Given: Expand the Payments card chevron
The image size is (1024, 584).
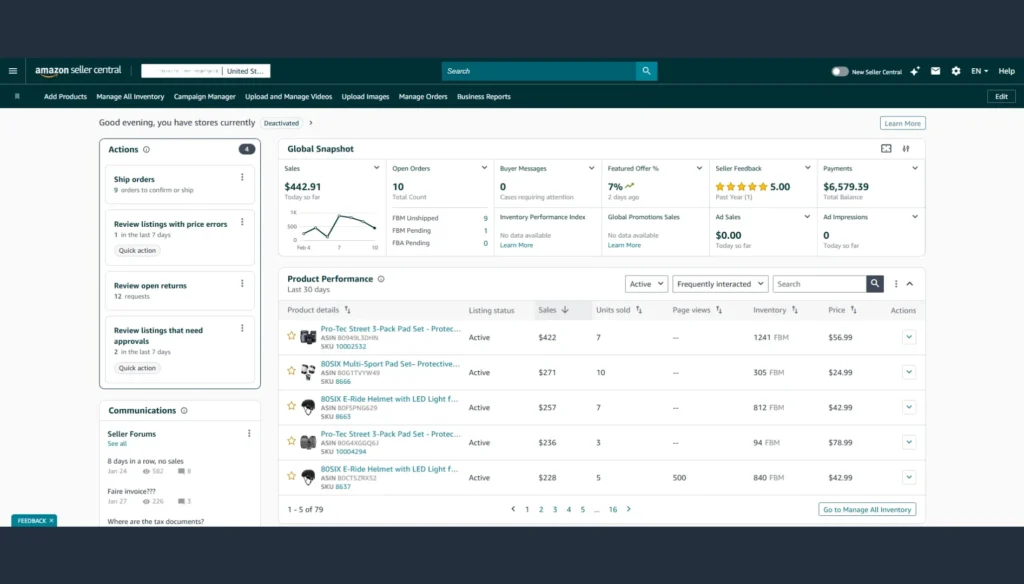Looking at the screenshot, I should pyautogui.click(x=915, y=168).
